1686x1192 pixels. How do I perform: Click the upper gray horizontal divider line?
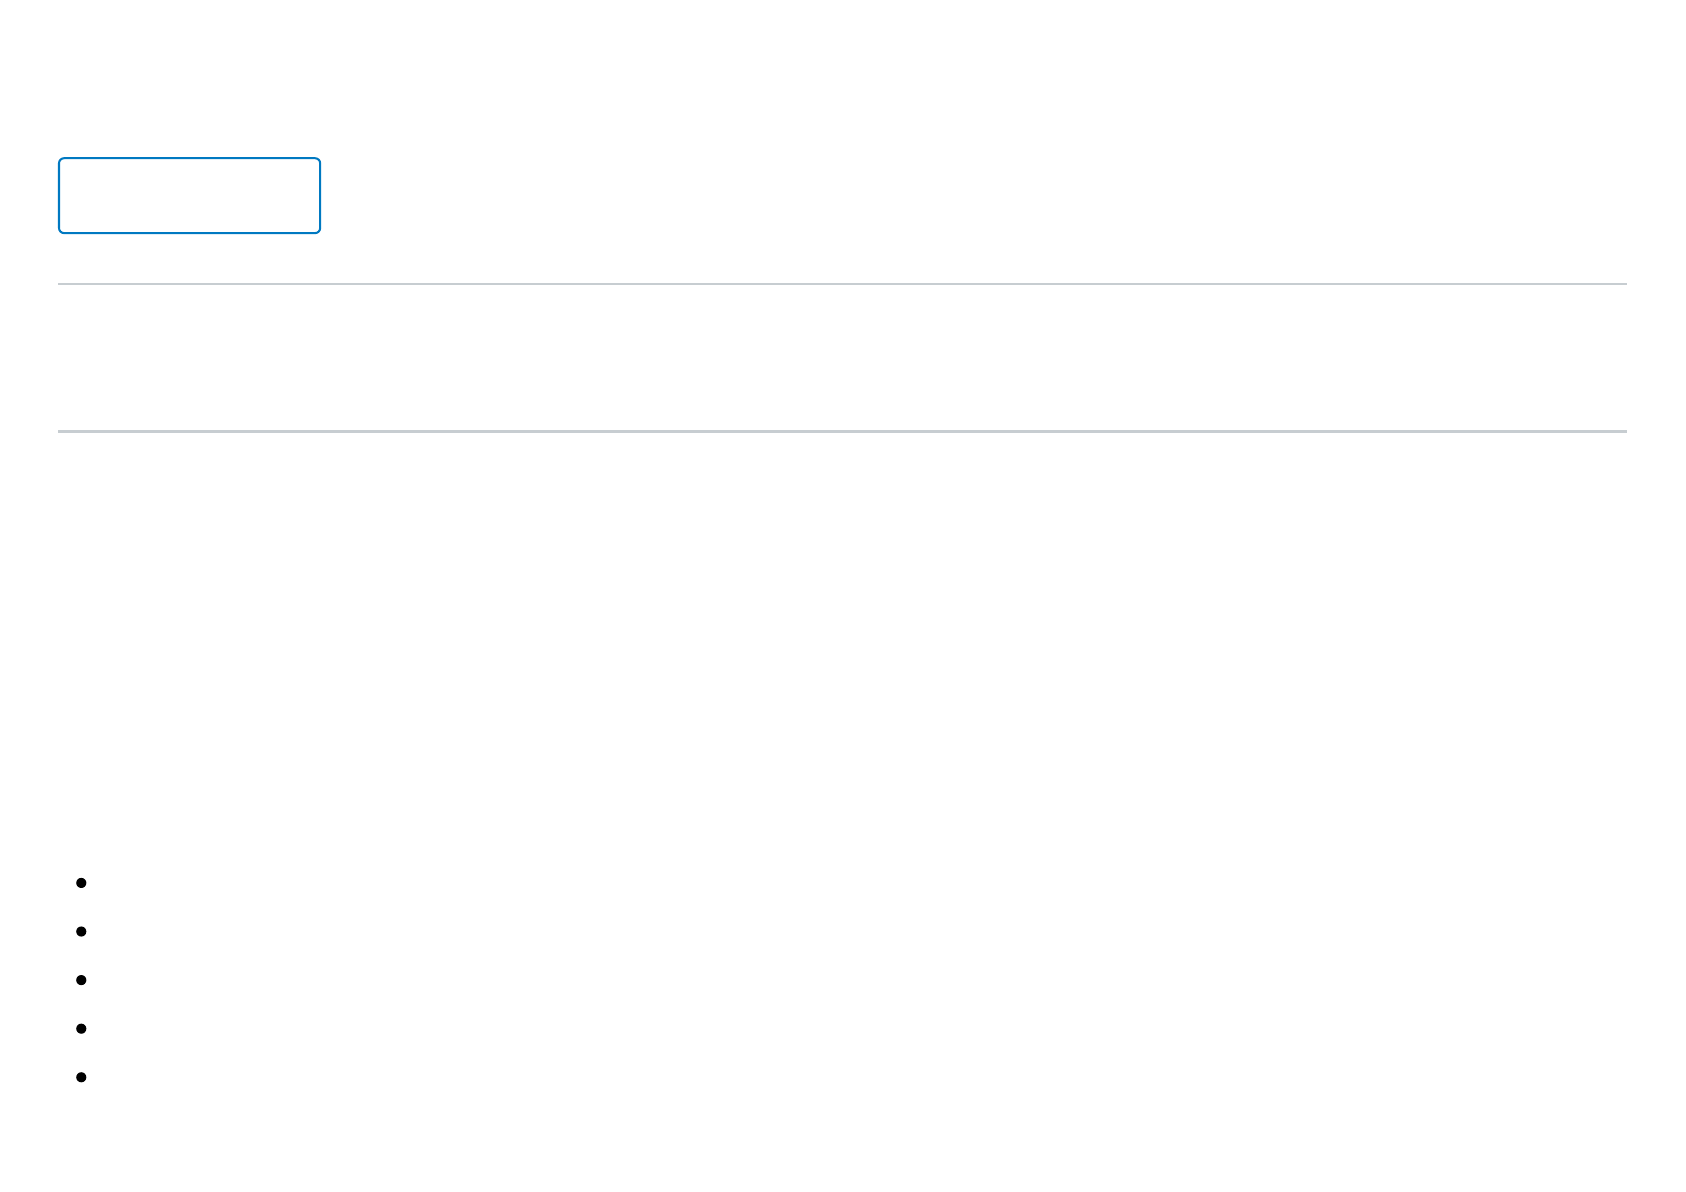[842, 284]
